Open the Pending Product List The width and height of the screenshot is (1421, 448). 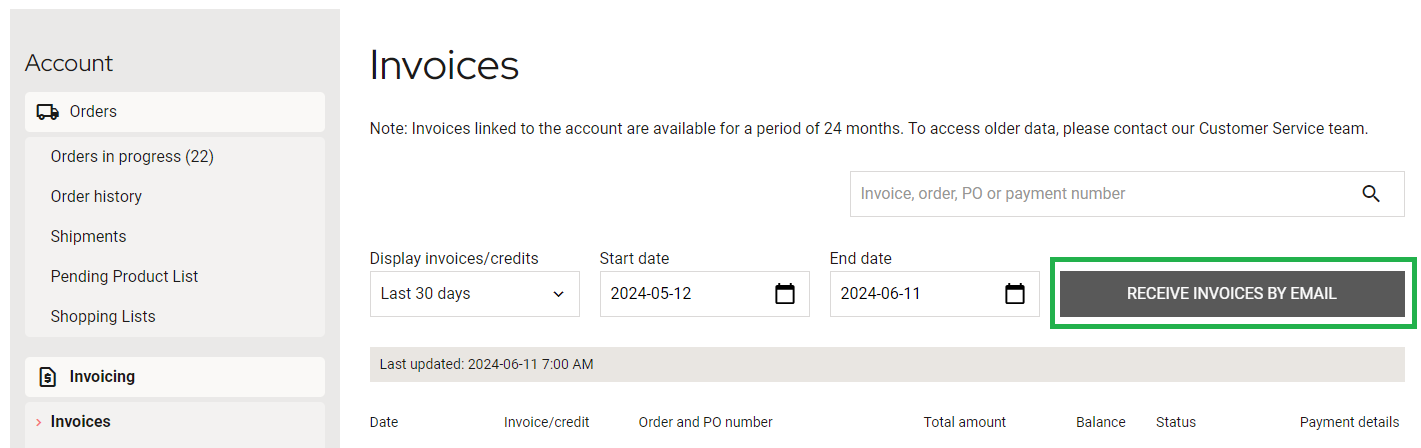tap(124, 277)
